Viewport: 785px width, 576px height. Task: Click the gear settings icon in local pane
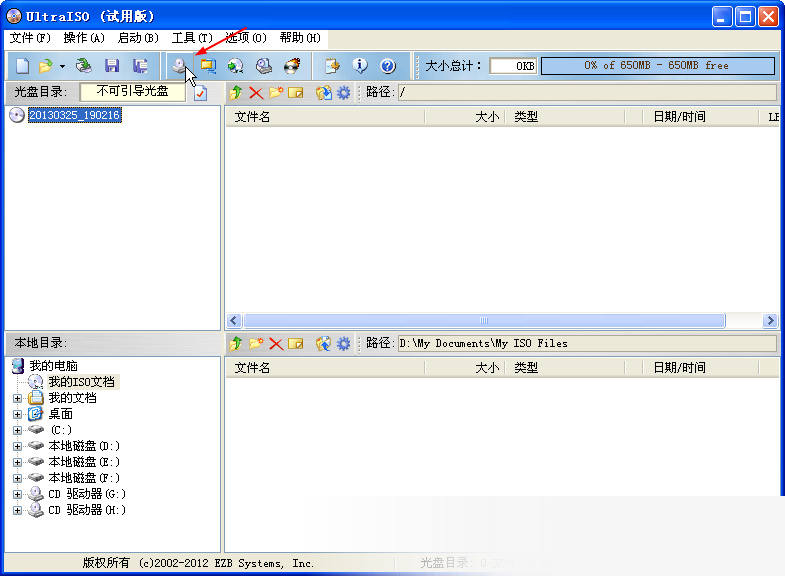pyautogui.click(x=343, y=343)
